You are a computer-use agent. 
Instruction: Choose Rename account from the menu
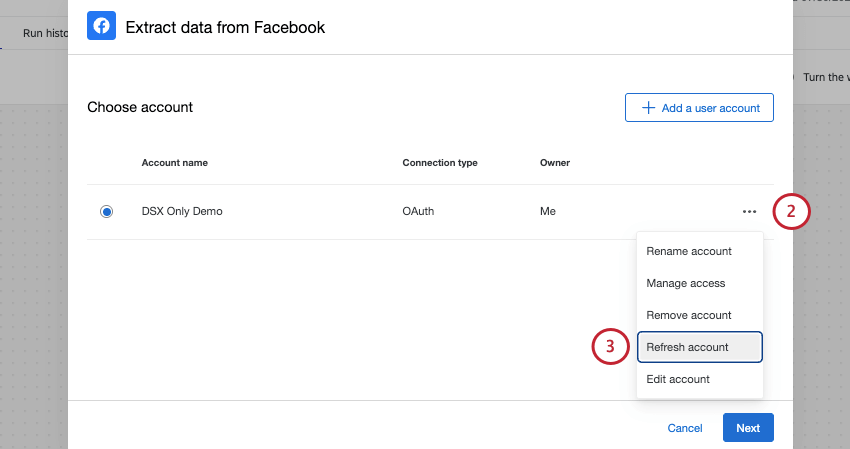[x=689, y=251]
